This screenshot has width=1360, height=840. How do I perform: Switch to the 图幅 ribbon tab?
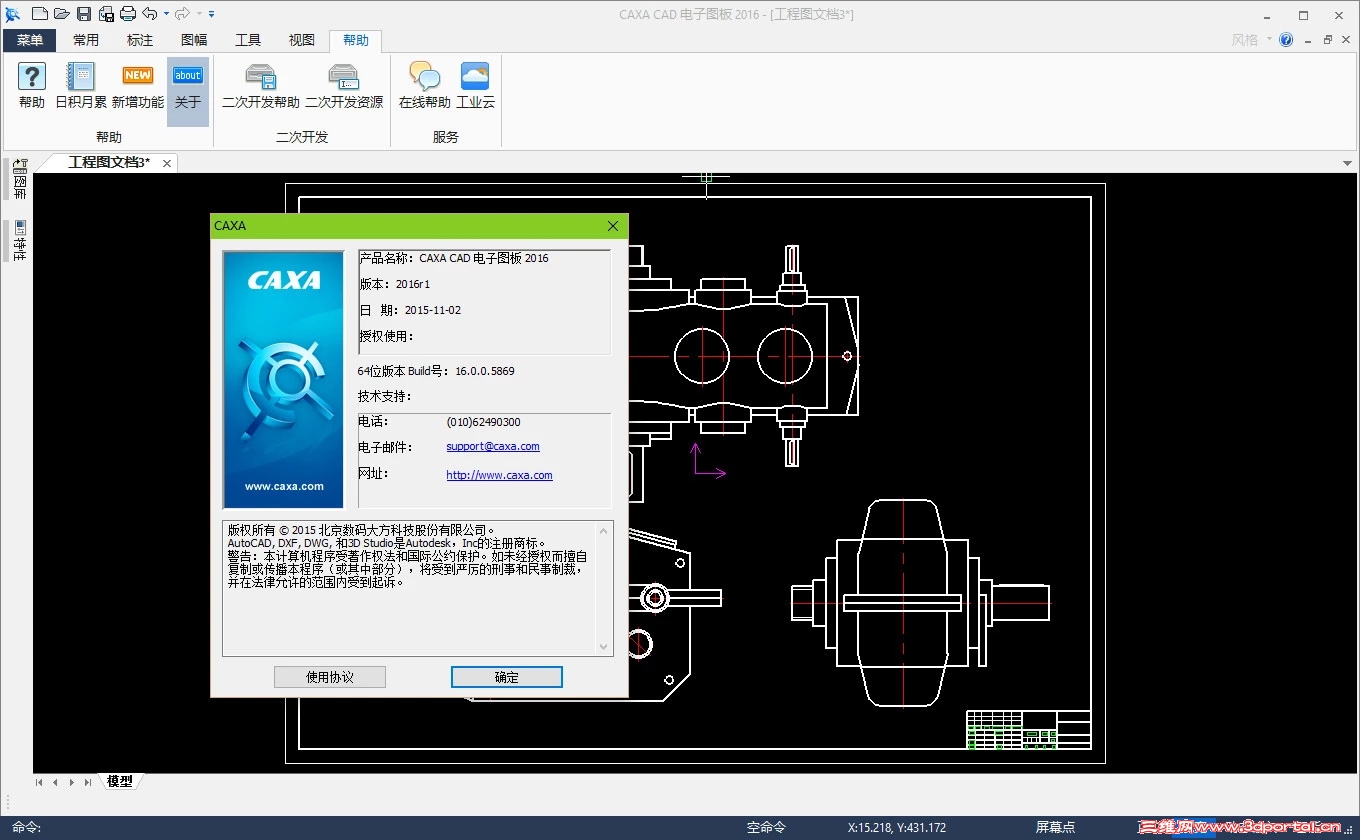click(194, 40)
